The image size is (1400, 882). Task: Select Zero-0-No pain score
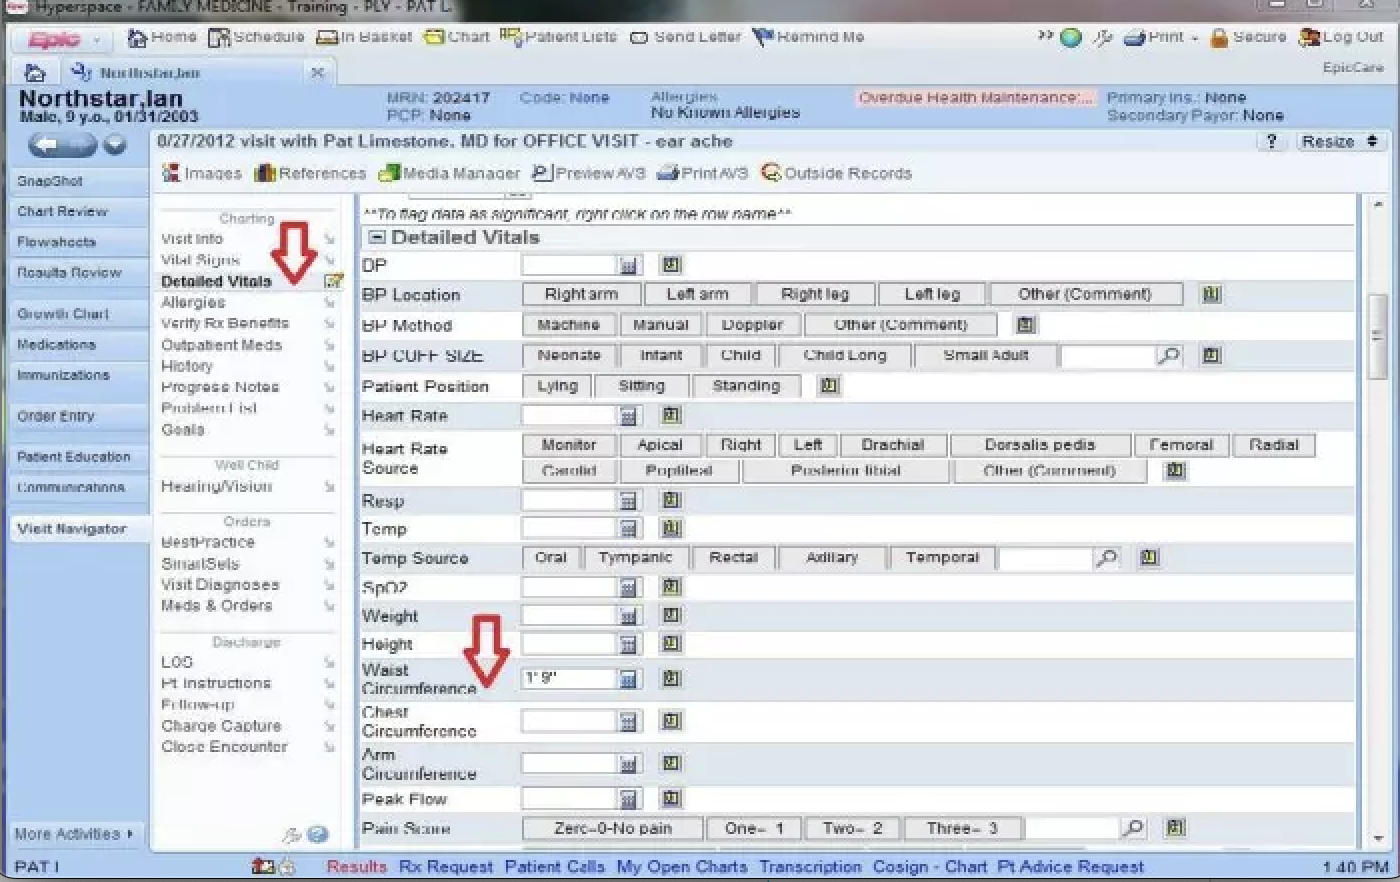613,828
